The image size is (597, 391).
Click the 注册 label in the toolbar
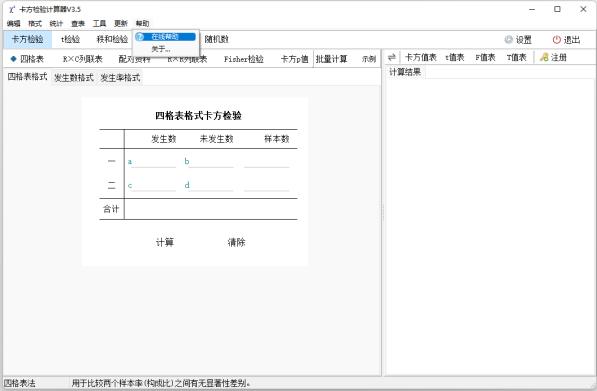[x=559, y=57]
